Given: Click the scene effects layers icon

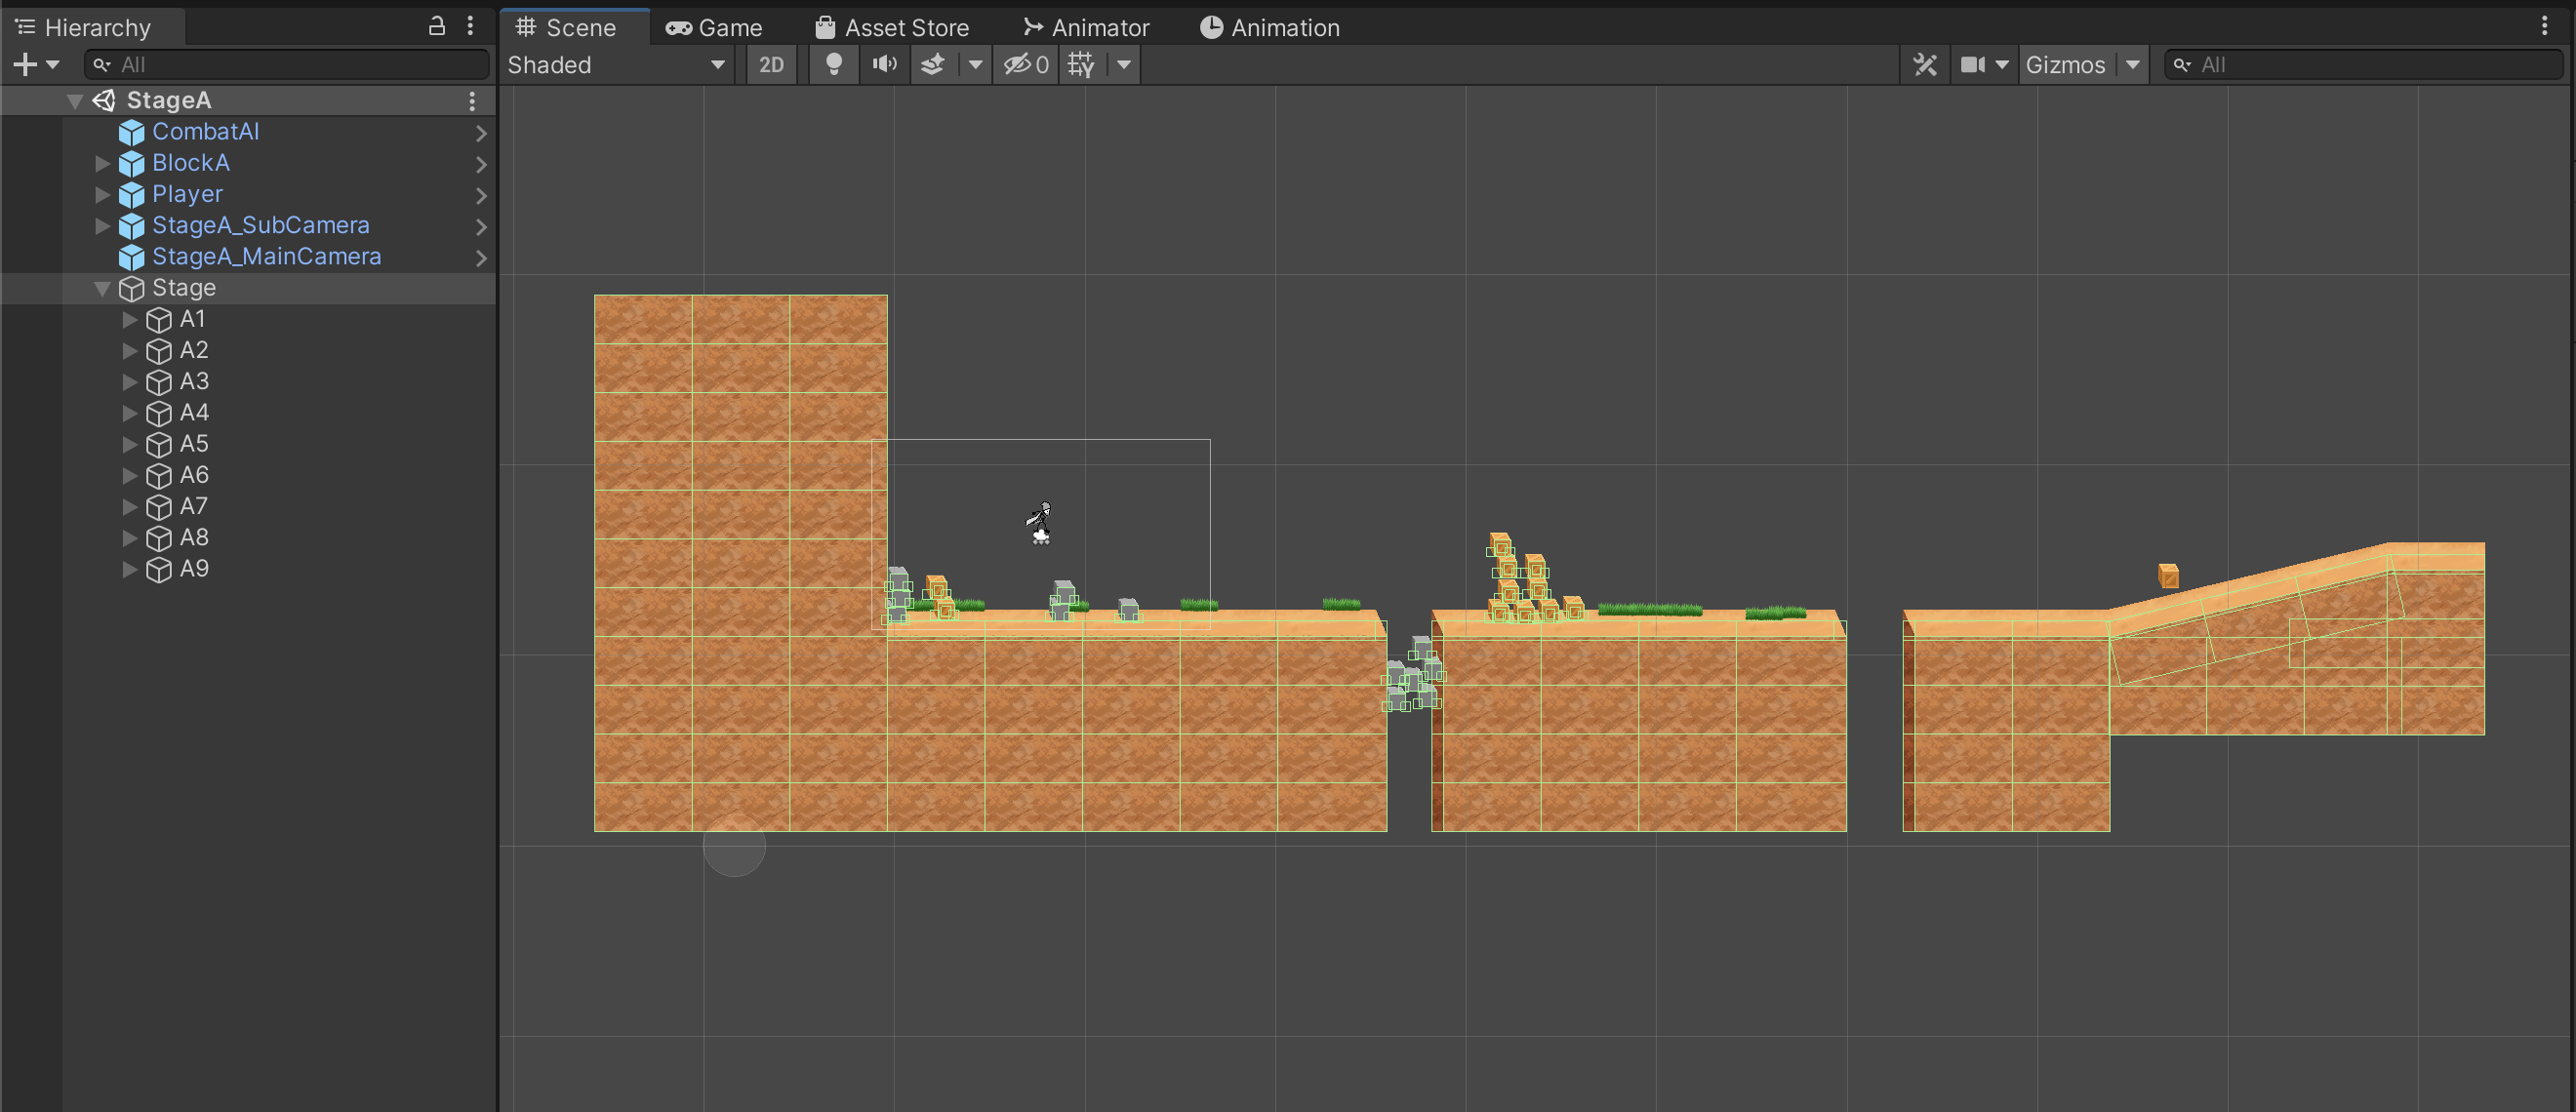Looking at the screenshot, I should (932, 65).
